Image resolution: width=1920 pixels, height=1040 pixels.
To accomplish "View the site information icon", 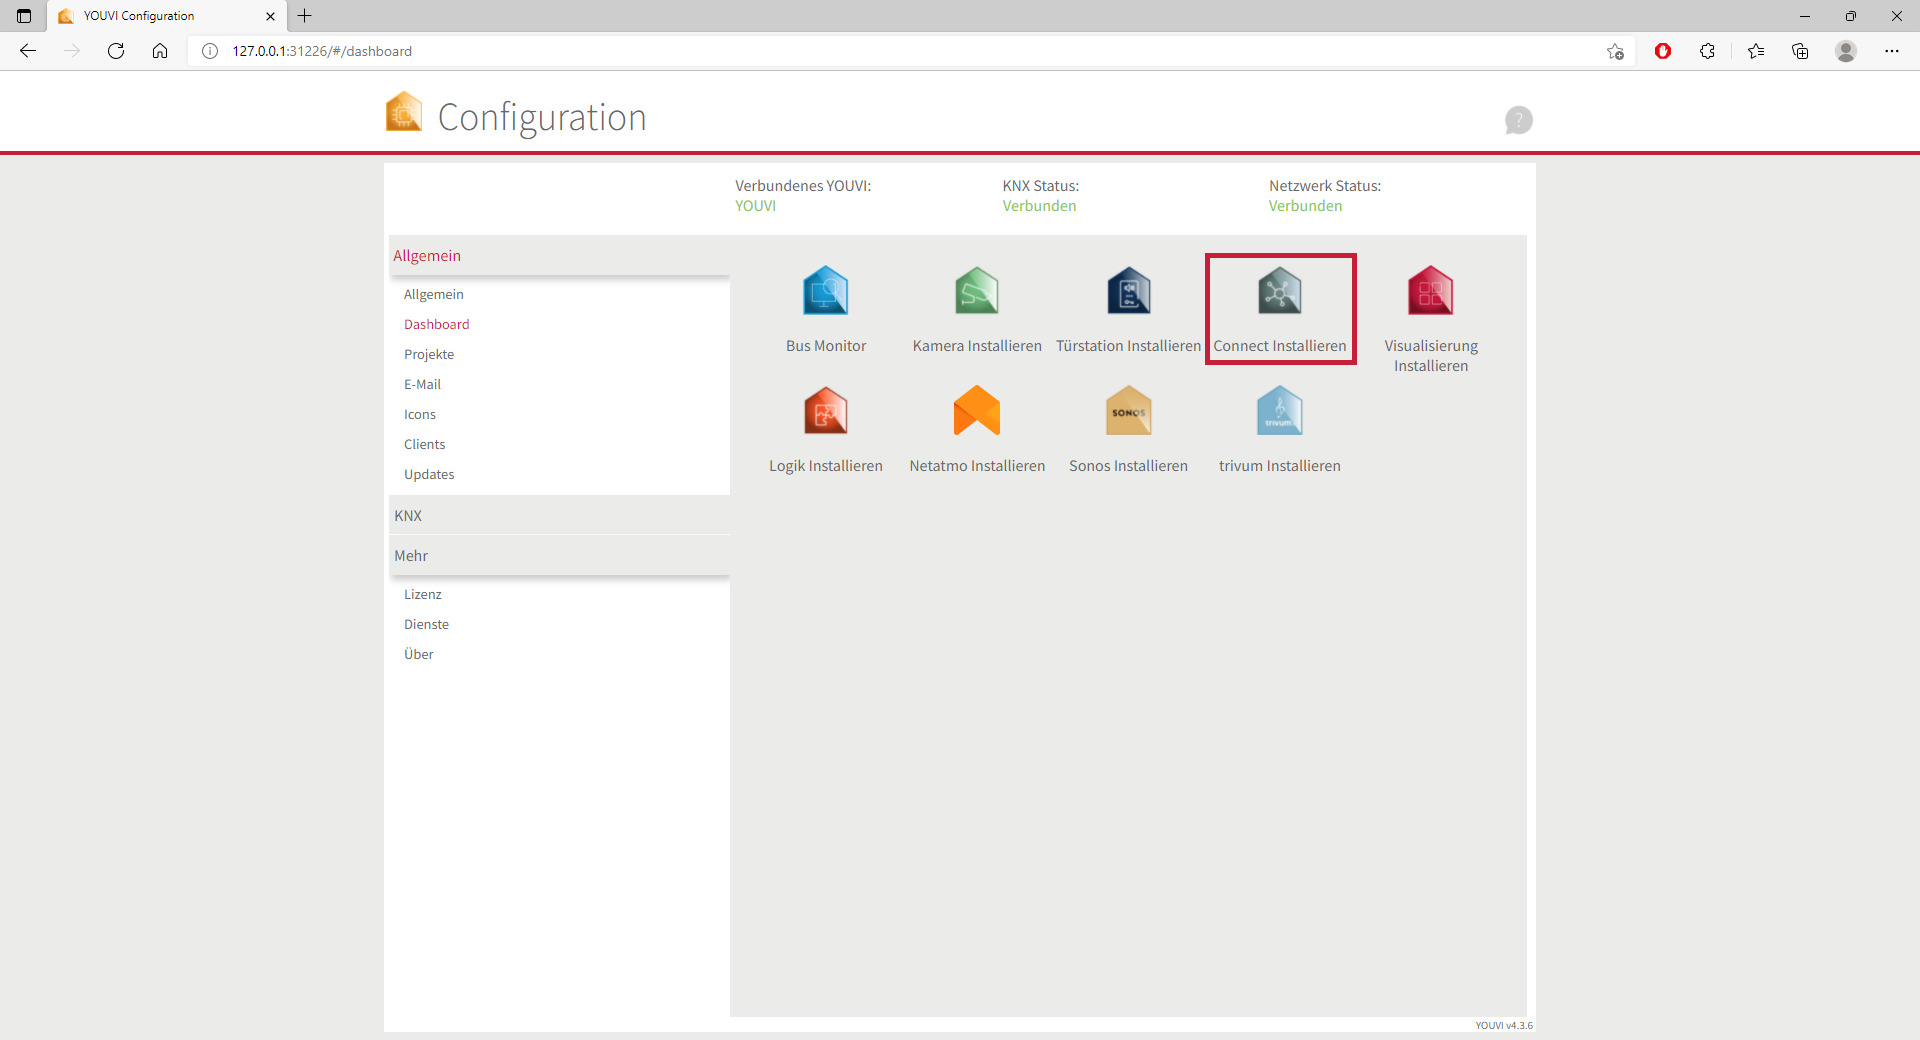I will point(210,51).
